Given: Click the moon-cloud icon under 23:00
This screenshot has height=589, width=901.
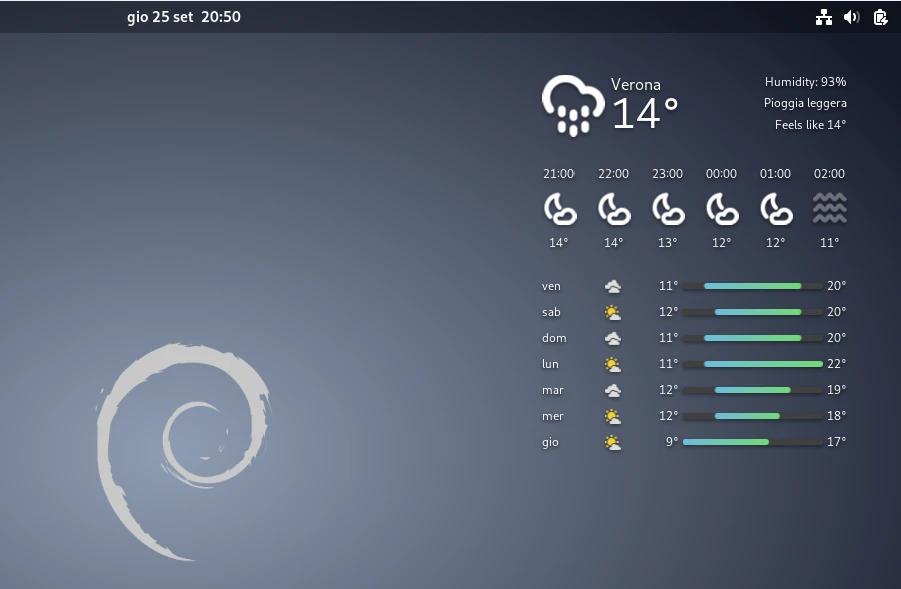Looking at the screenshot, I should click(667, 207).
